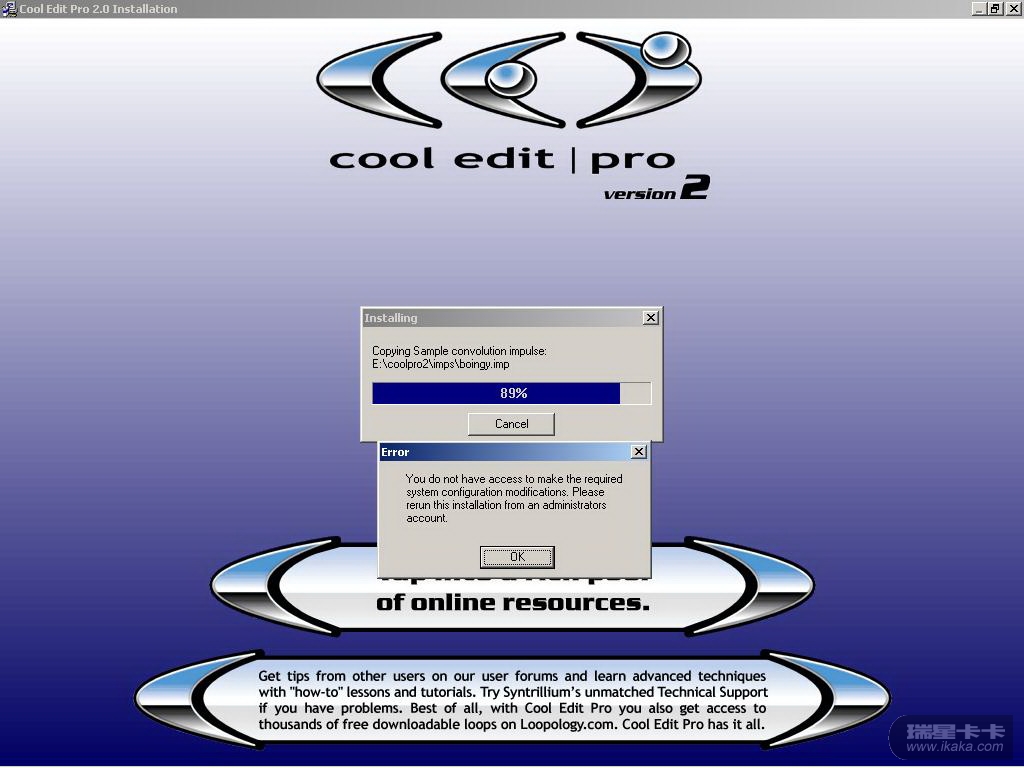Click the Loopology.com description paragraph
Viewport: 1024px width, 768px height.
[512, 700]
